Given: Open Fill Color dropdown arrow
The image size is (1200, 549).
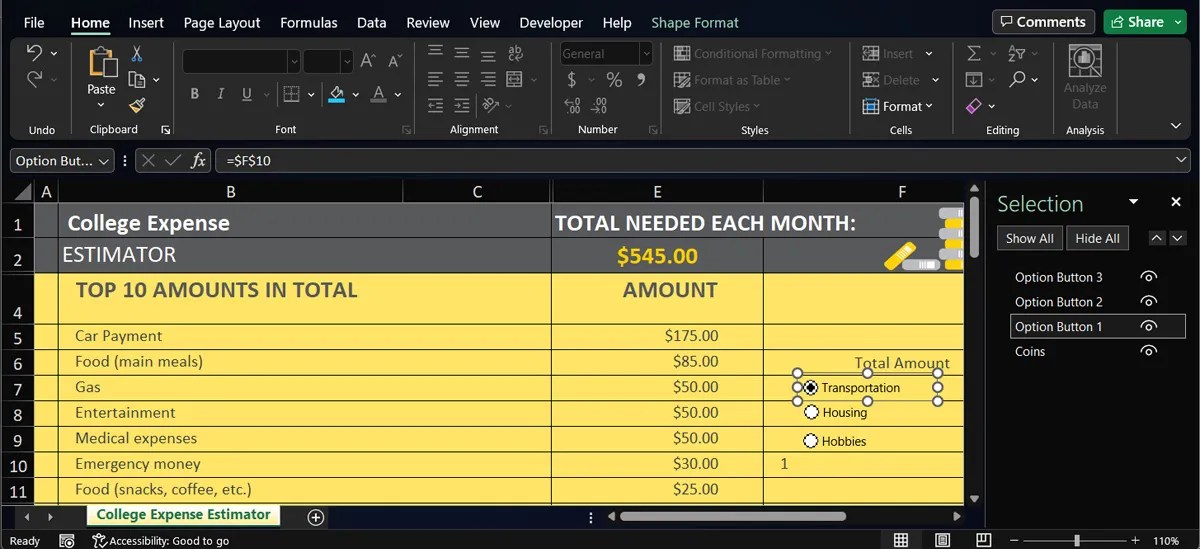Looking at the screenshot, I should pos(355,94).
